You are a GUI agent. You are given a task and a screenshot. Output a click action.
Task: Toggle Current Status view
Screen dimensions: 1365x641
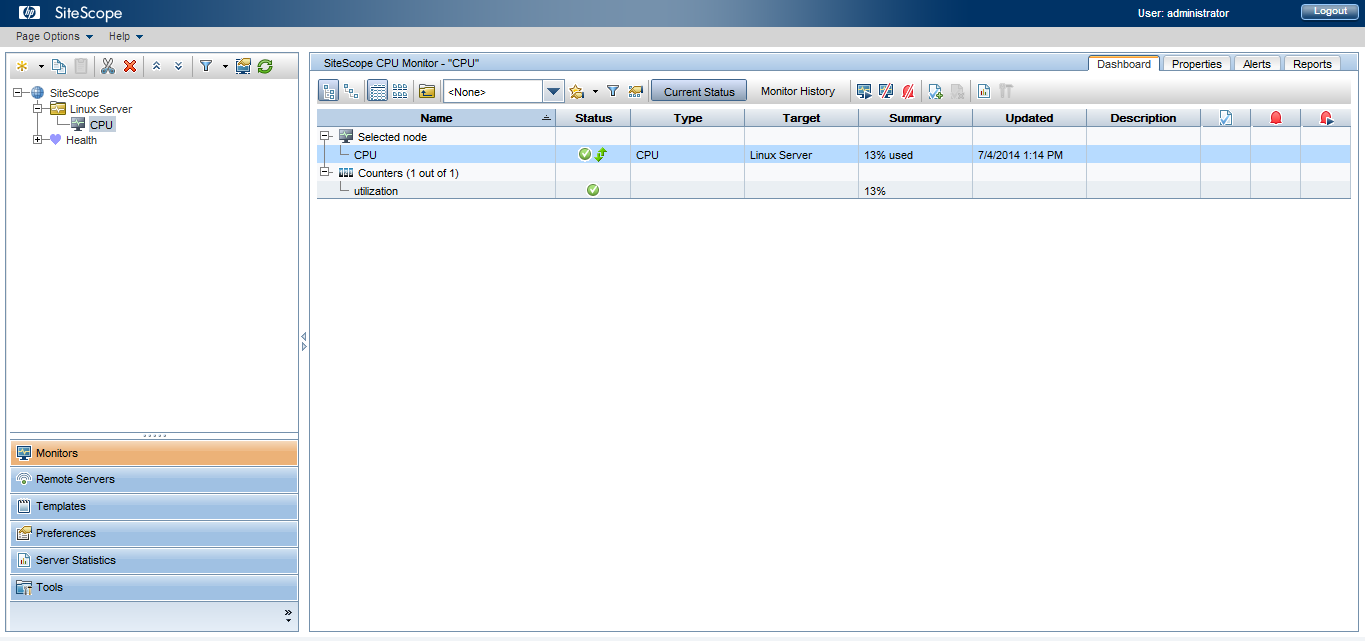coord(699,91)
